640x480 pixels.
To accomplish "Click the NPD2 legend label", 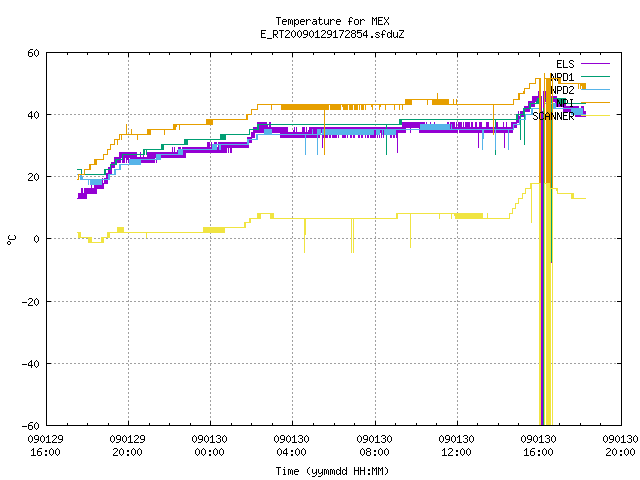I will [562, 90].
